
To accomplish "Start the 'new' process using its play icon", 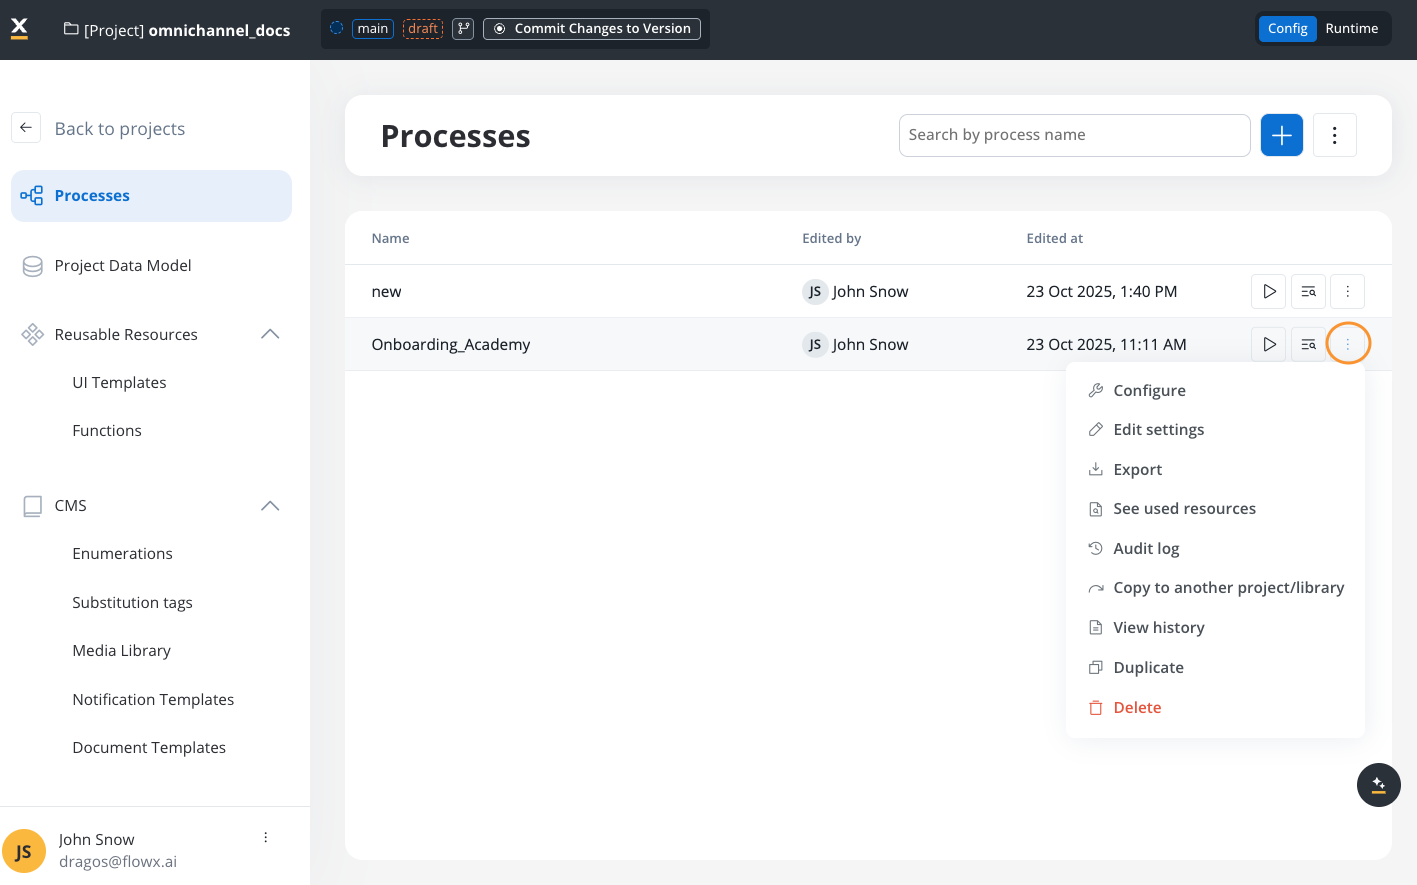I will [x=1268, y=291].
